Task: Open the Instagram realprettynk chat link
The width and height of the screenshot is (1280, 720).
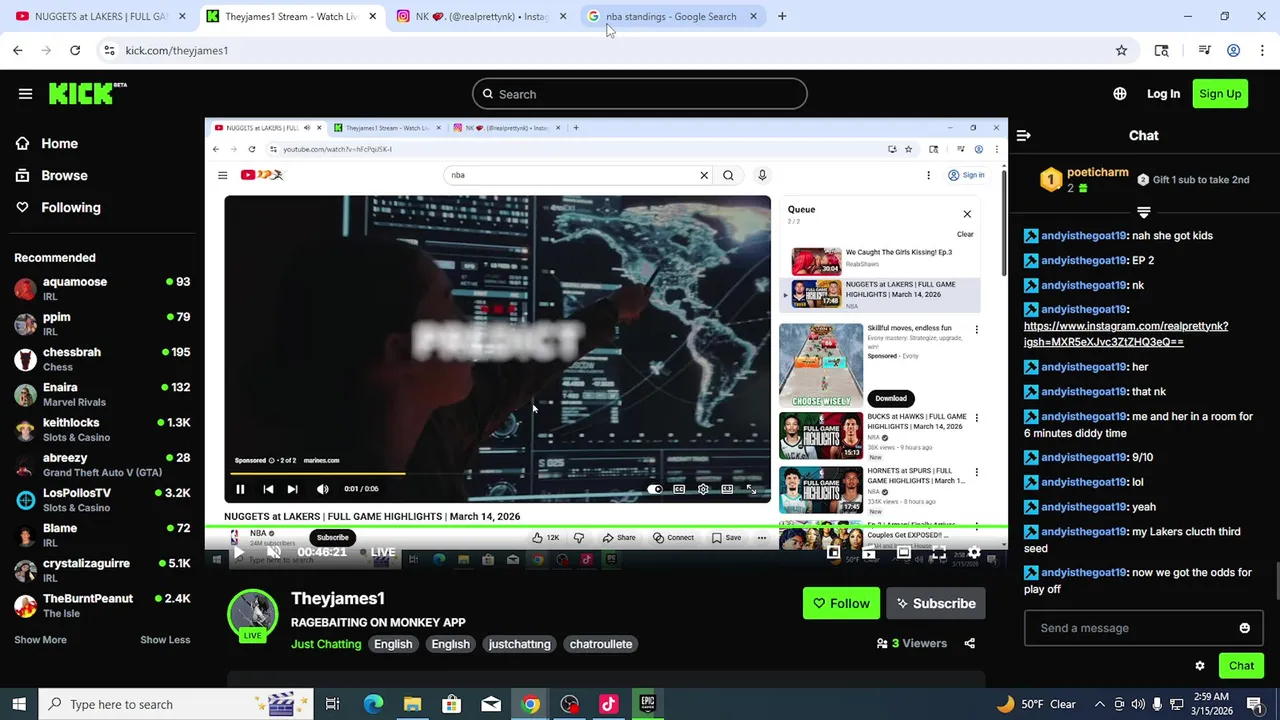Action: coord(1126,334)
